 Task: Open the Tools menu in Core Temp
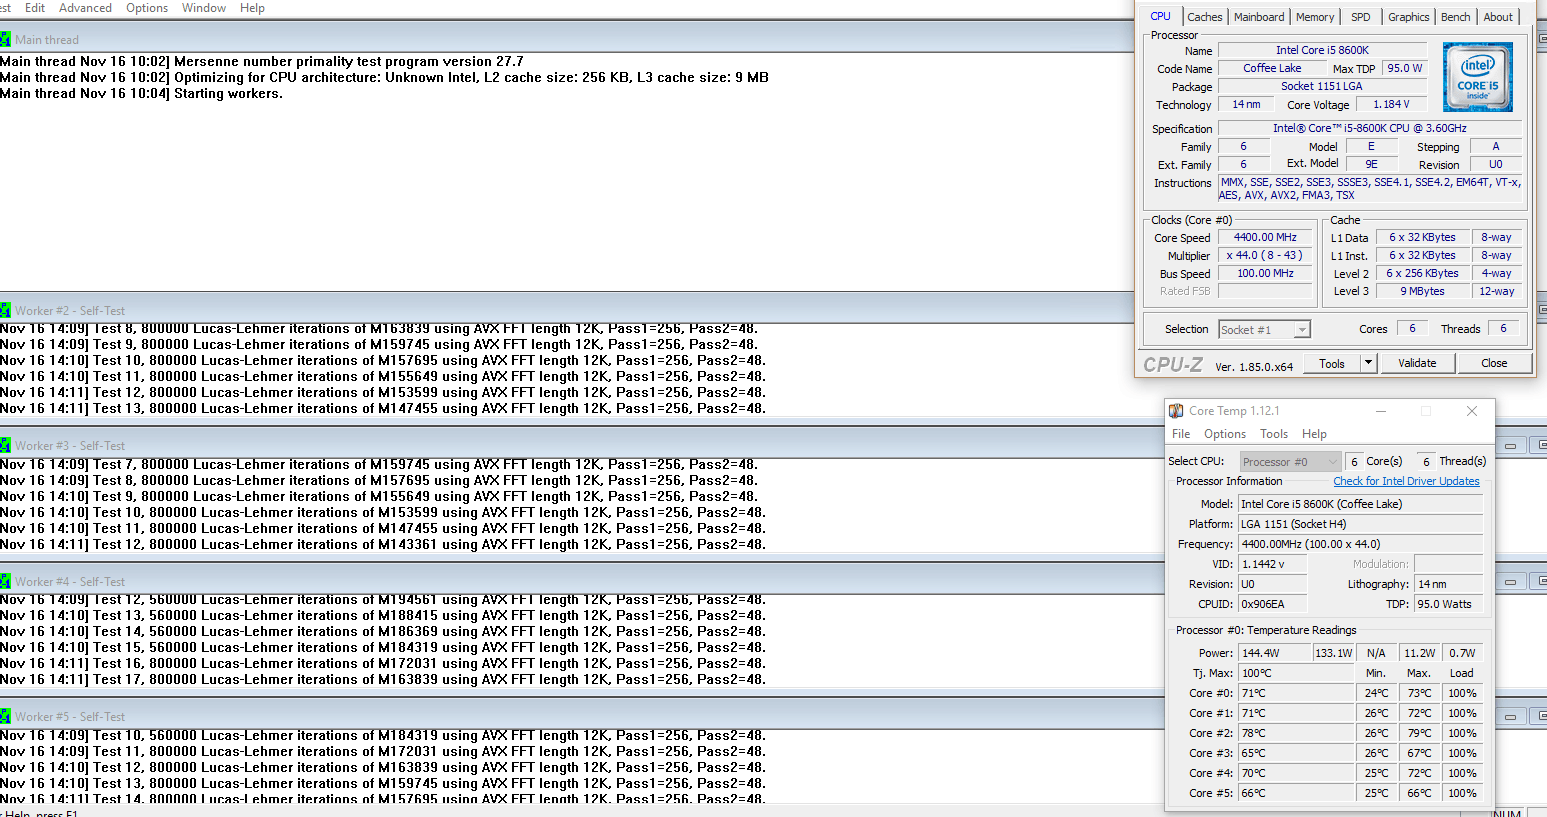(x=1274, y=434)
